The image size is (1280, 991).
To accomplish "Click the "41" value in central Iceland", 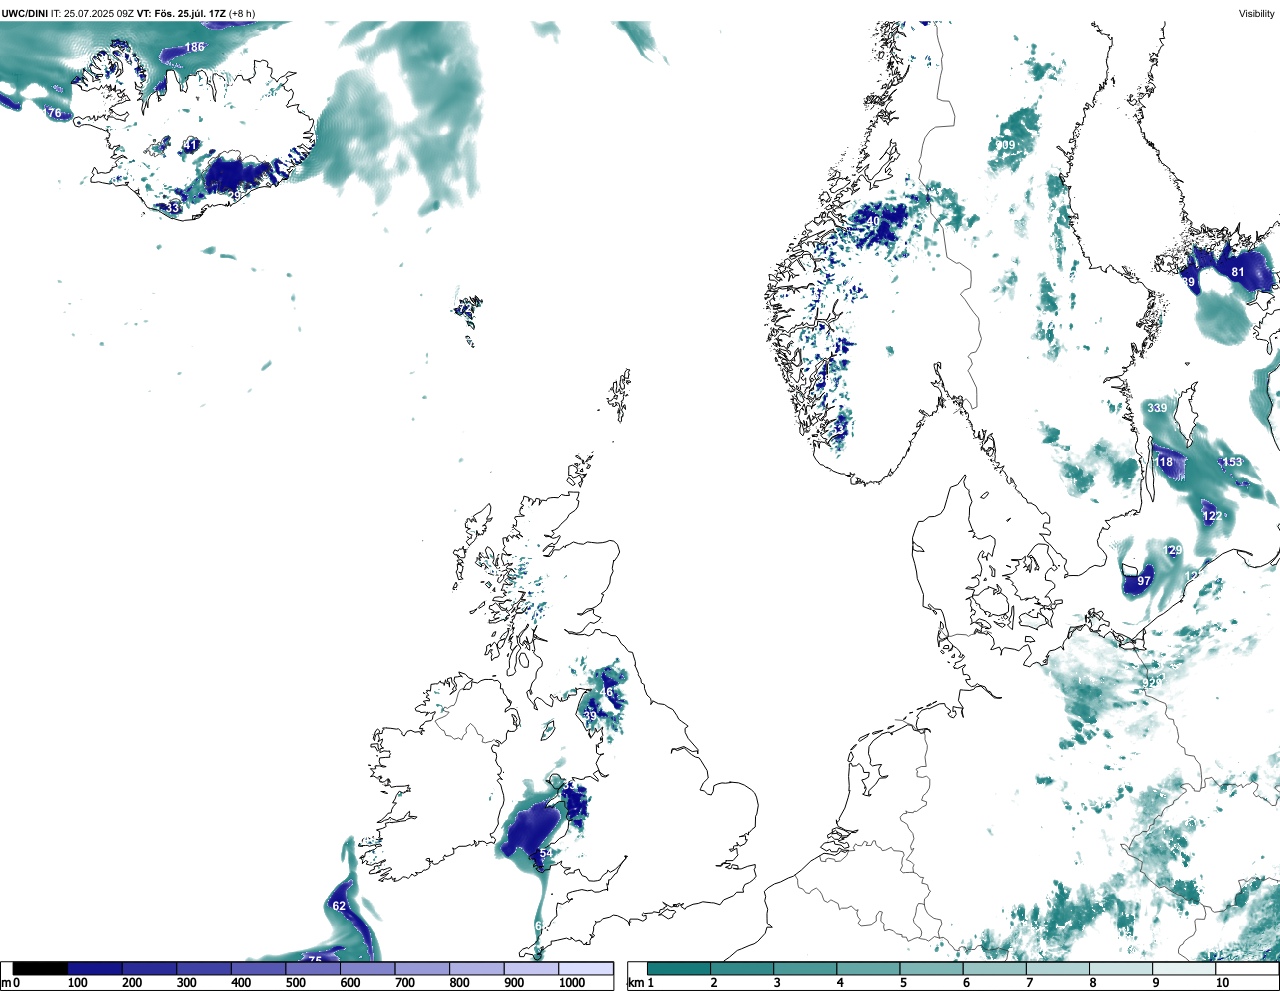I will (x=191, y=145).
